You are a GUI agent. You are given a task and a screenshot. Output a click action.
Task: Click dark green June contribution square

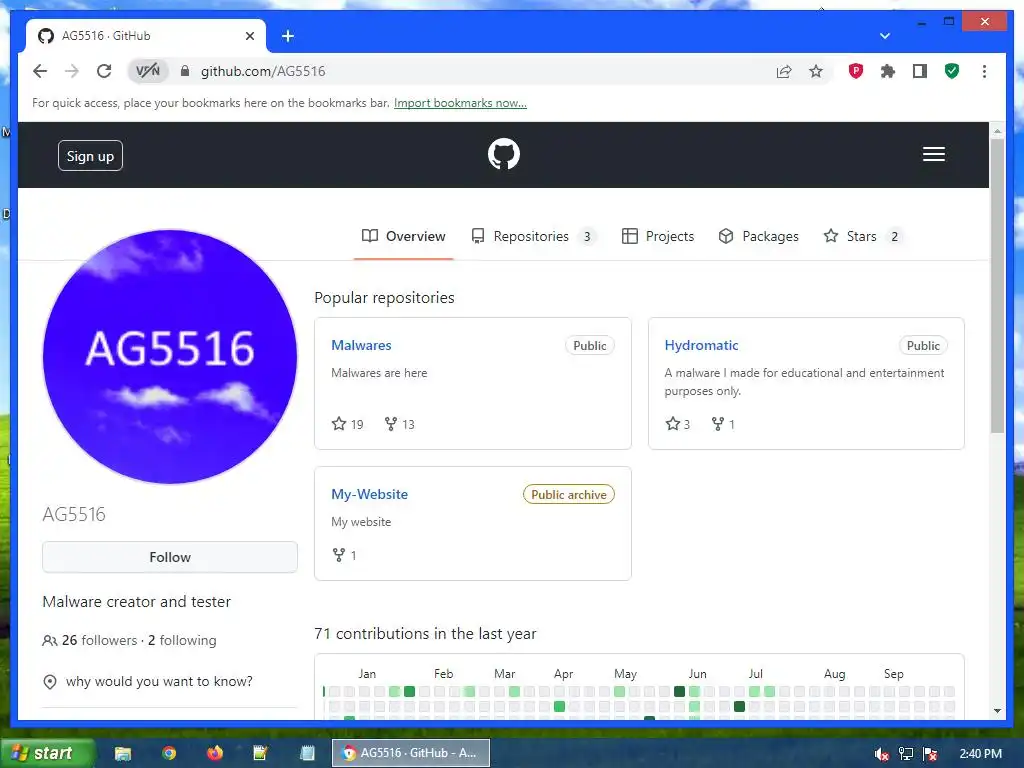pos(679,691)
